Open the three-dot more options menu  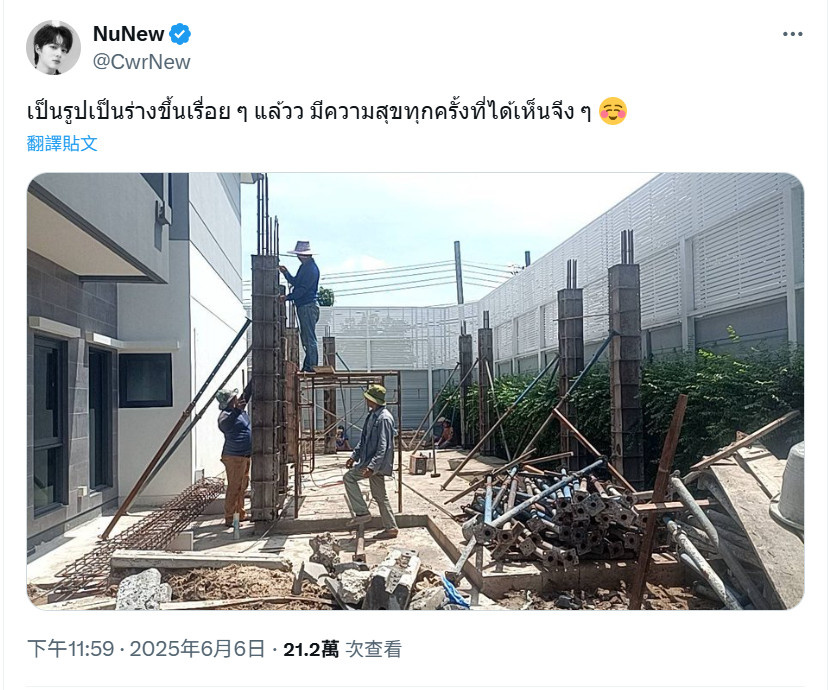(793, 34)
